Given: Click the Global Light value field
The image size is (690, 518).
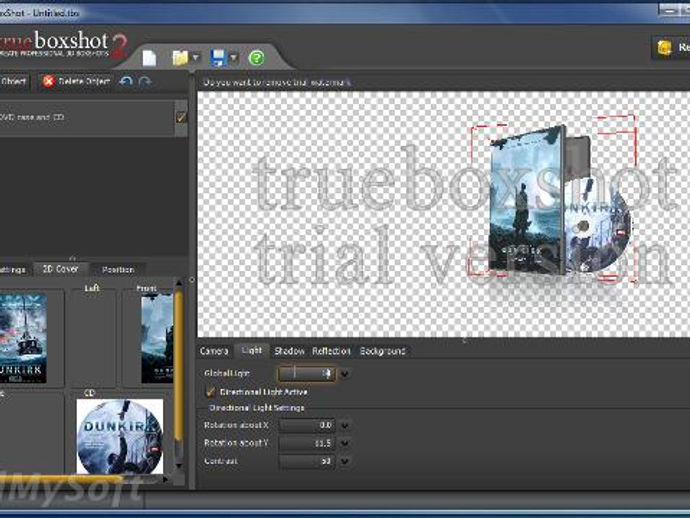Looking at the screenshot, I should click(x=306, y=374).
